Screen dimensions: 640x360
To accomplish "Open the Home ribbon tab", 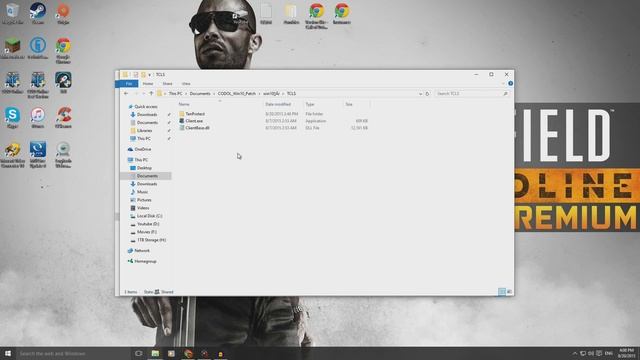I will [148, 83].
